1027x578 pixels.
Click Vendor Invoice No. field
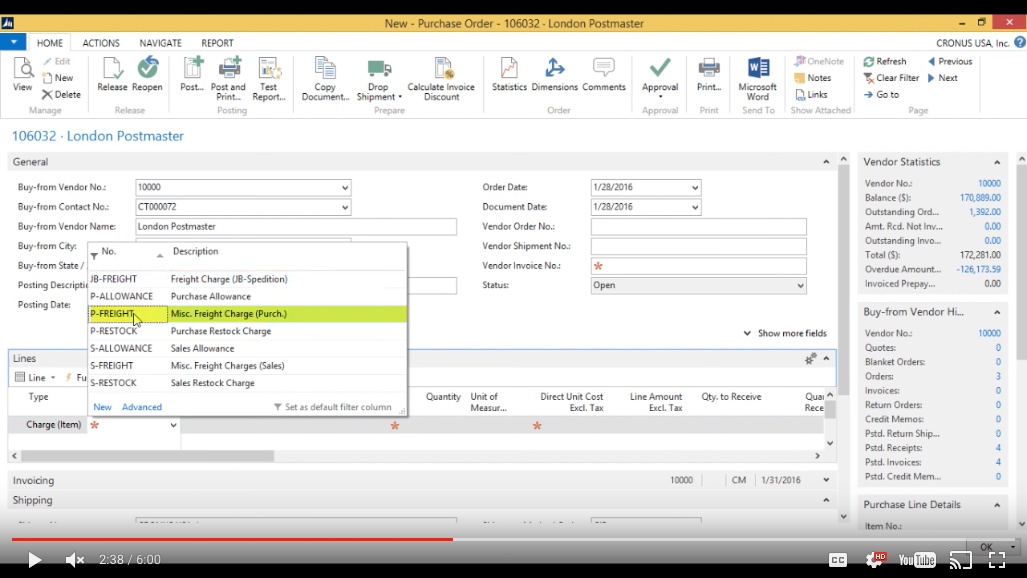[x=698, y=266]
